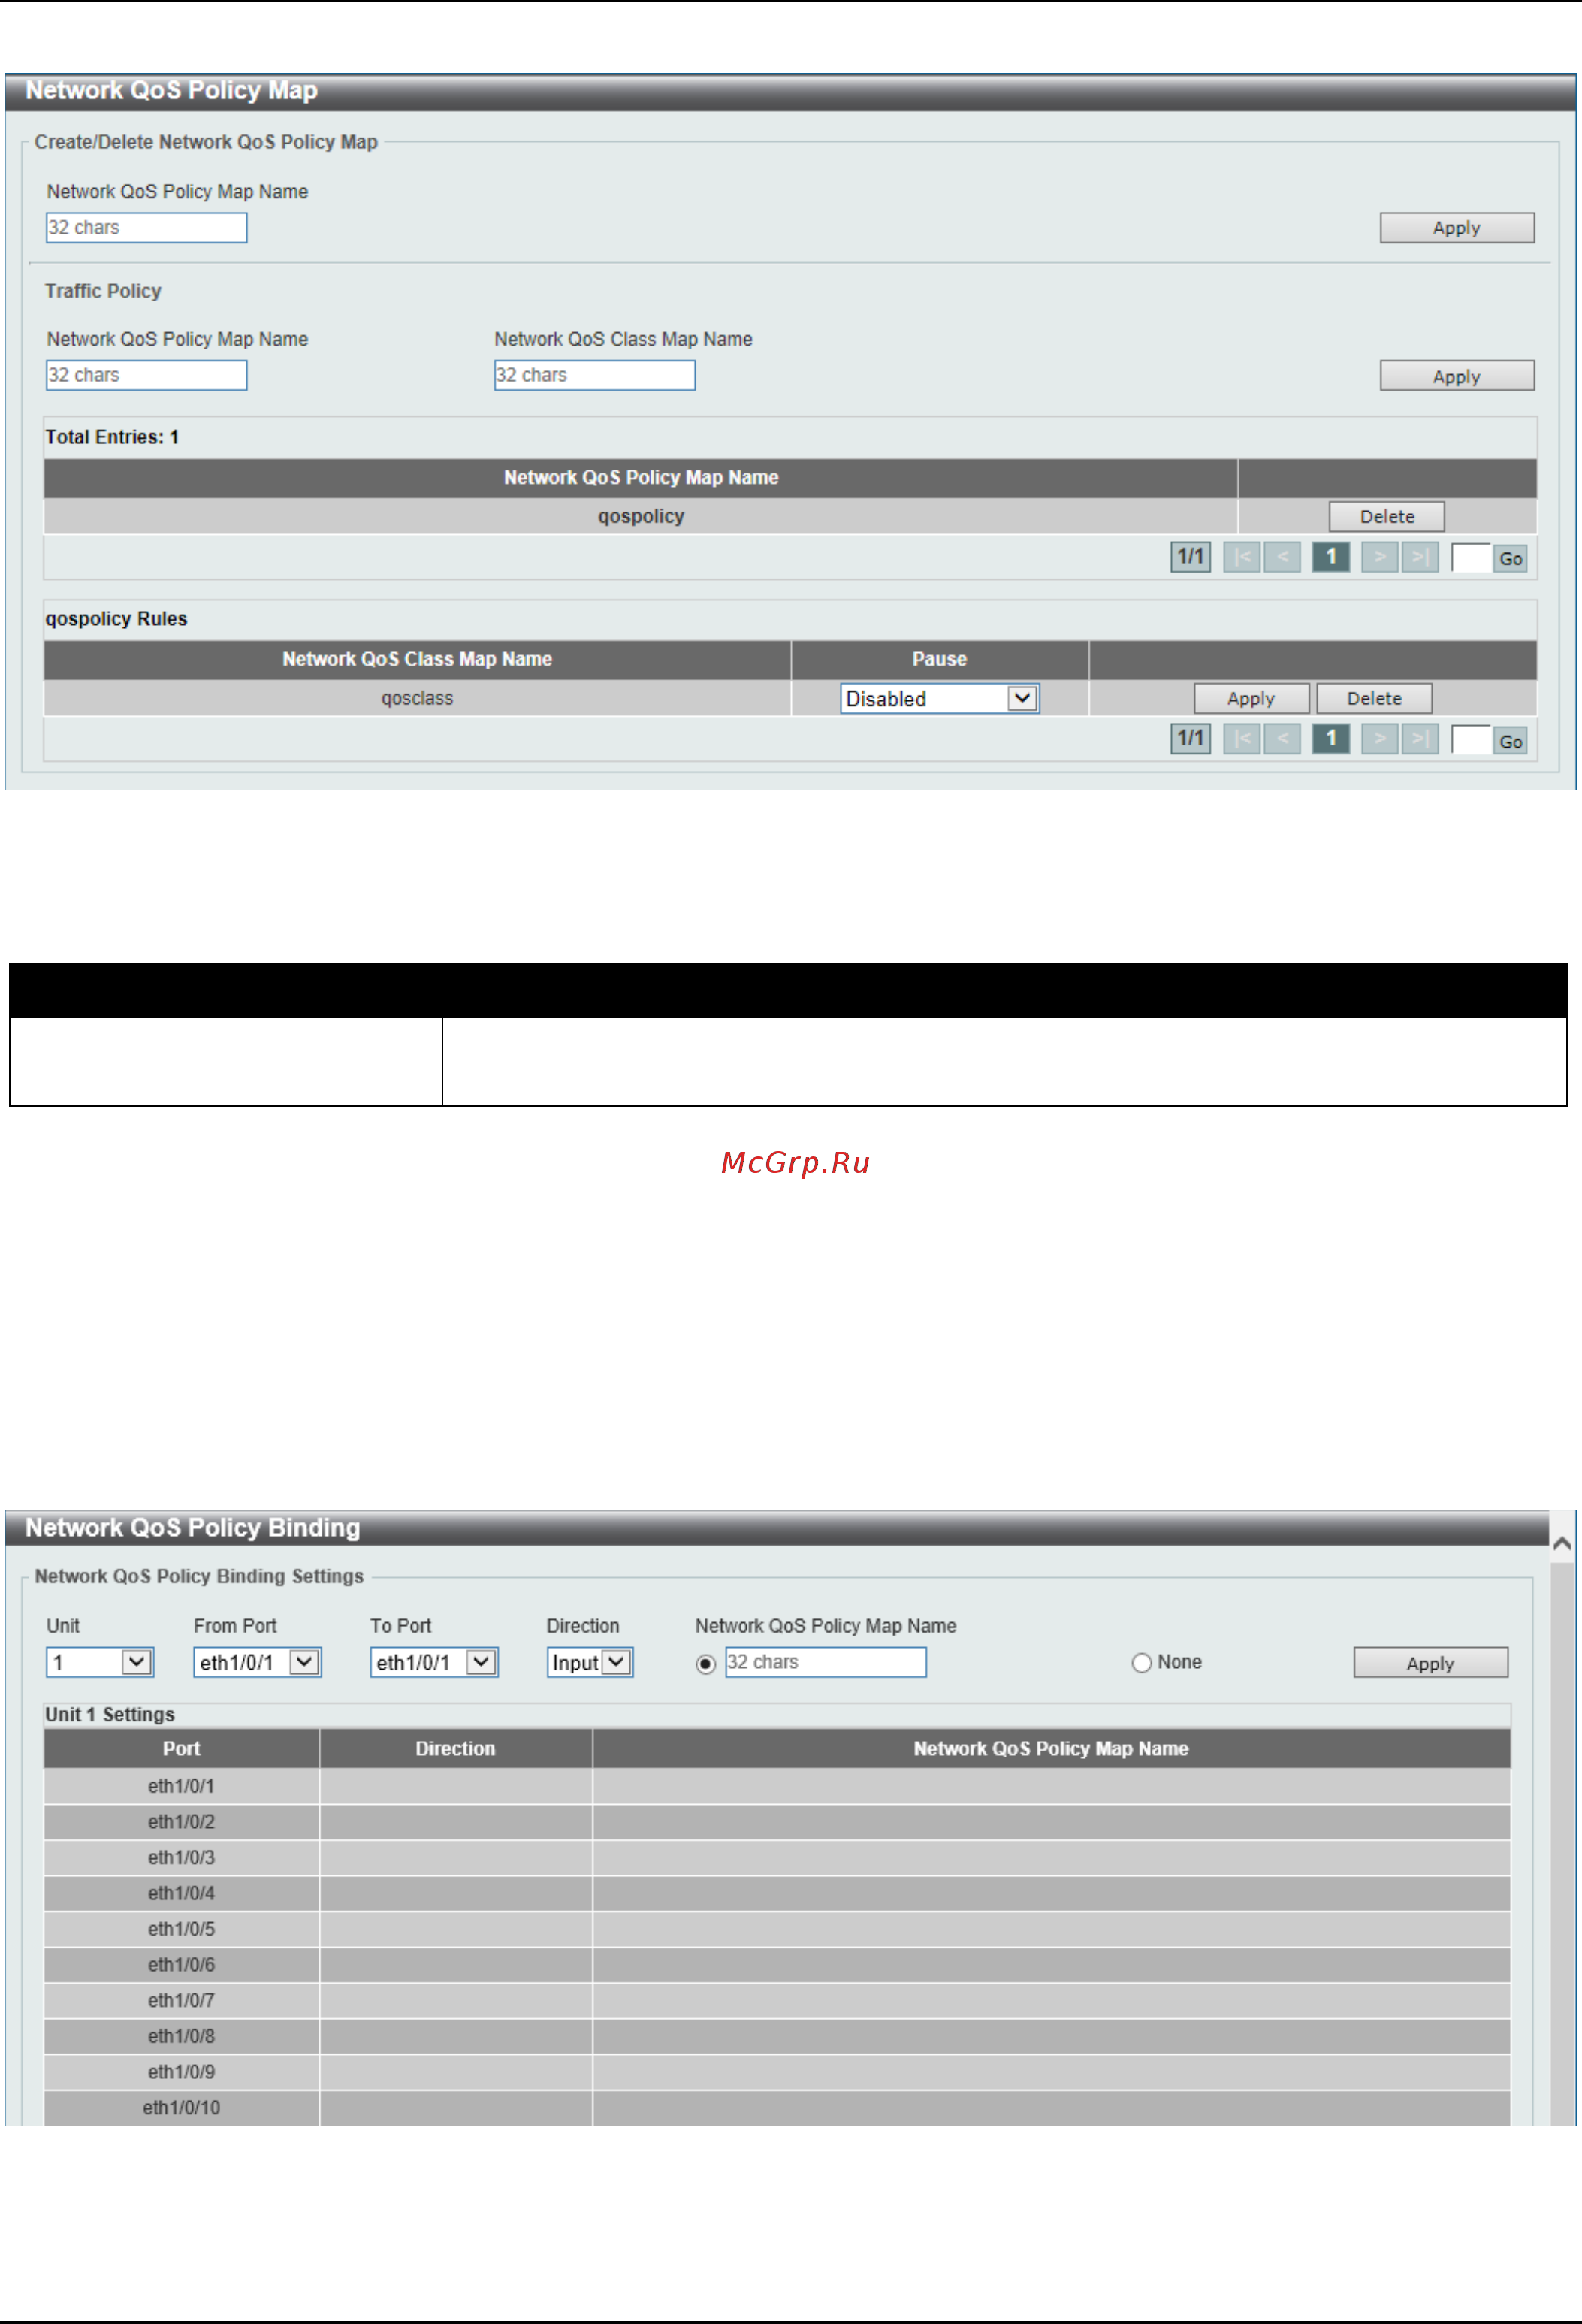Open the From Port dropdown
This screenshot has width=1582, height=2324.
[x=257, y=1663]
